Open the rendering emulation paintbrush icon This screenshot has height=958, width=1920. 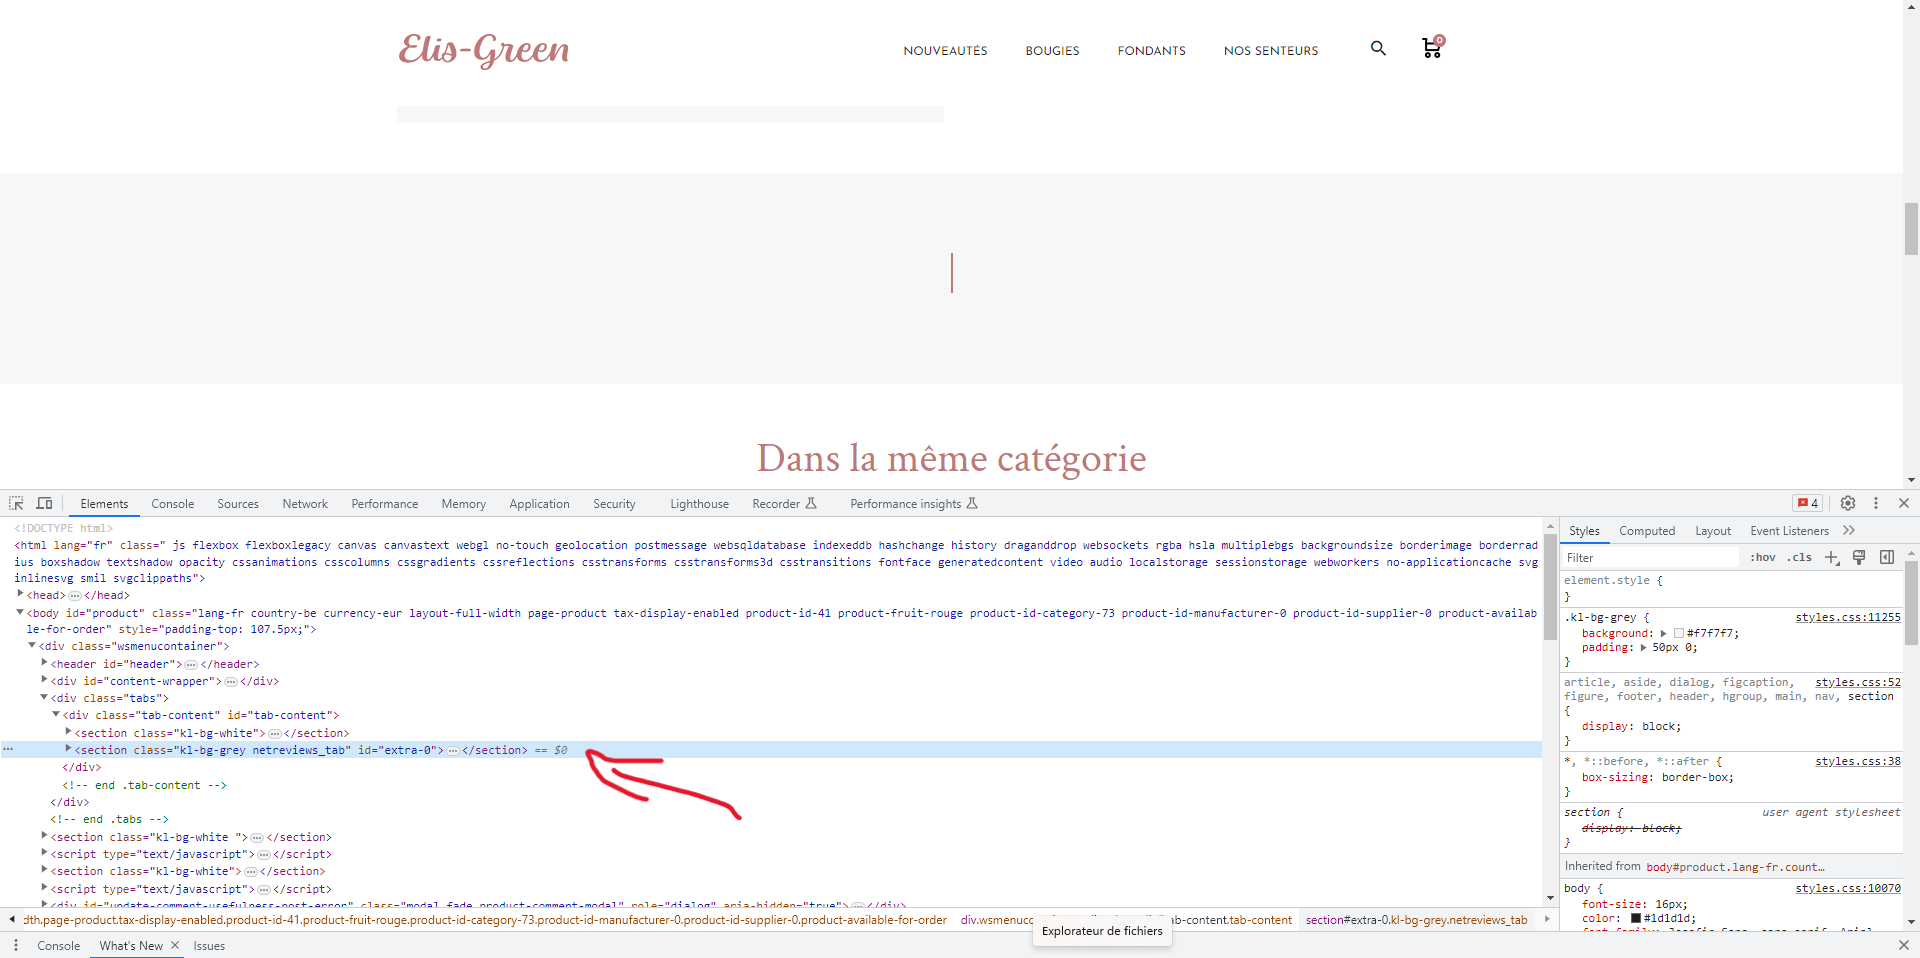pyautogui.click(x=1859, y=557)
